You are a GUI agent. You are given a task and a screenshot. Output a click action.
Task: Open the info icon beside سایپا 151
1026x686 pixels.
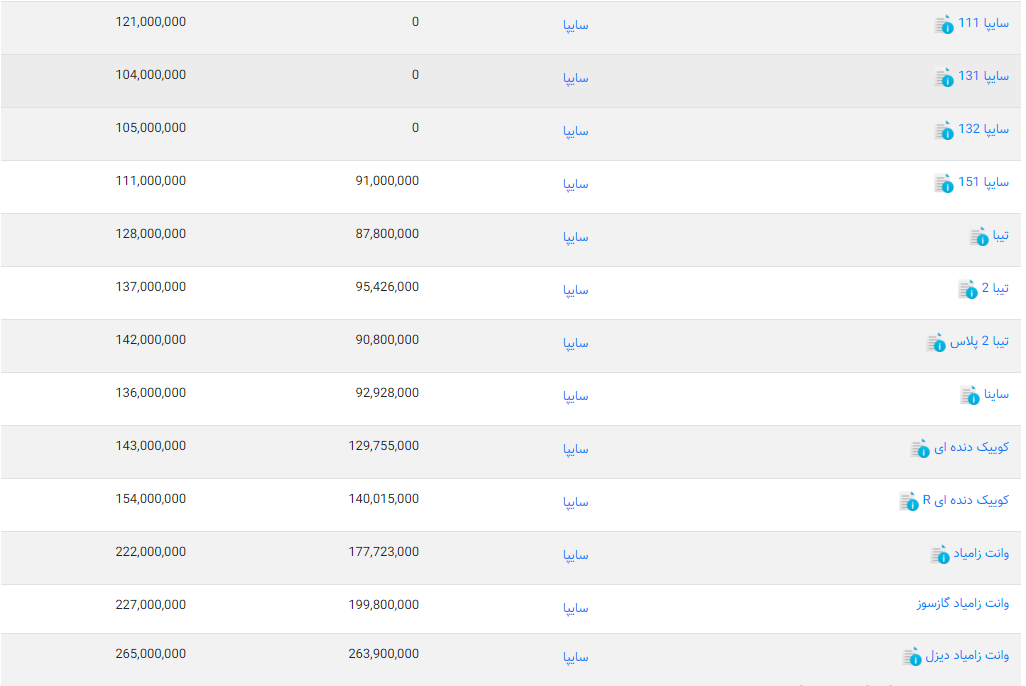pos(944,184)
